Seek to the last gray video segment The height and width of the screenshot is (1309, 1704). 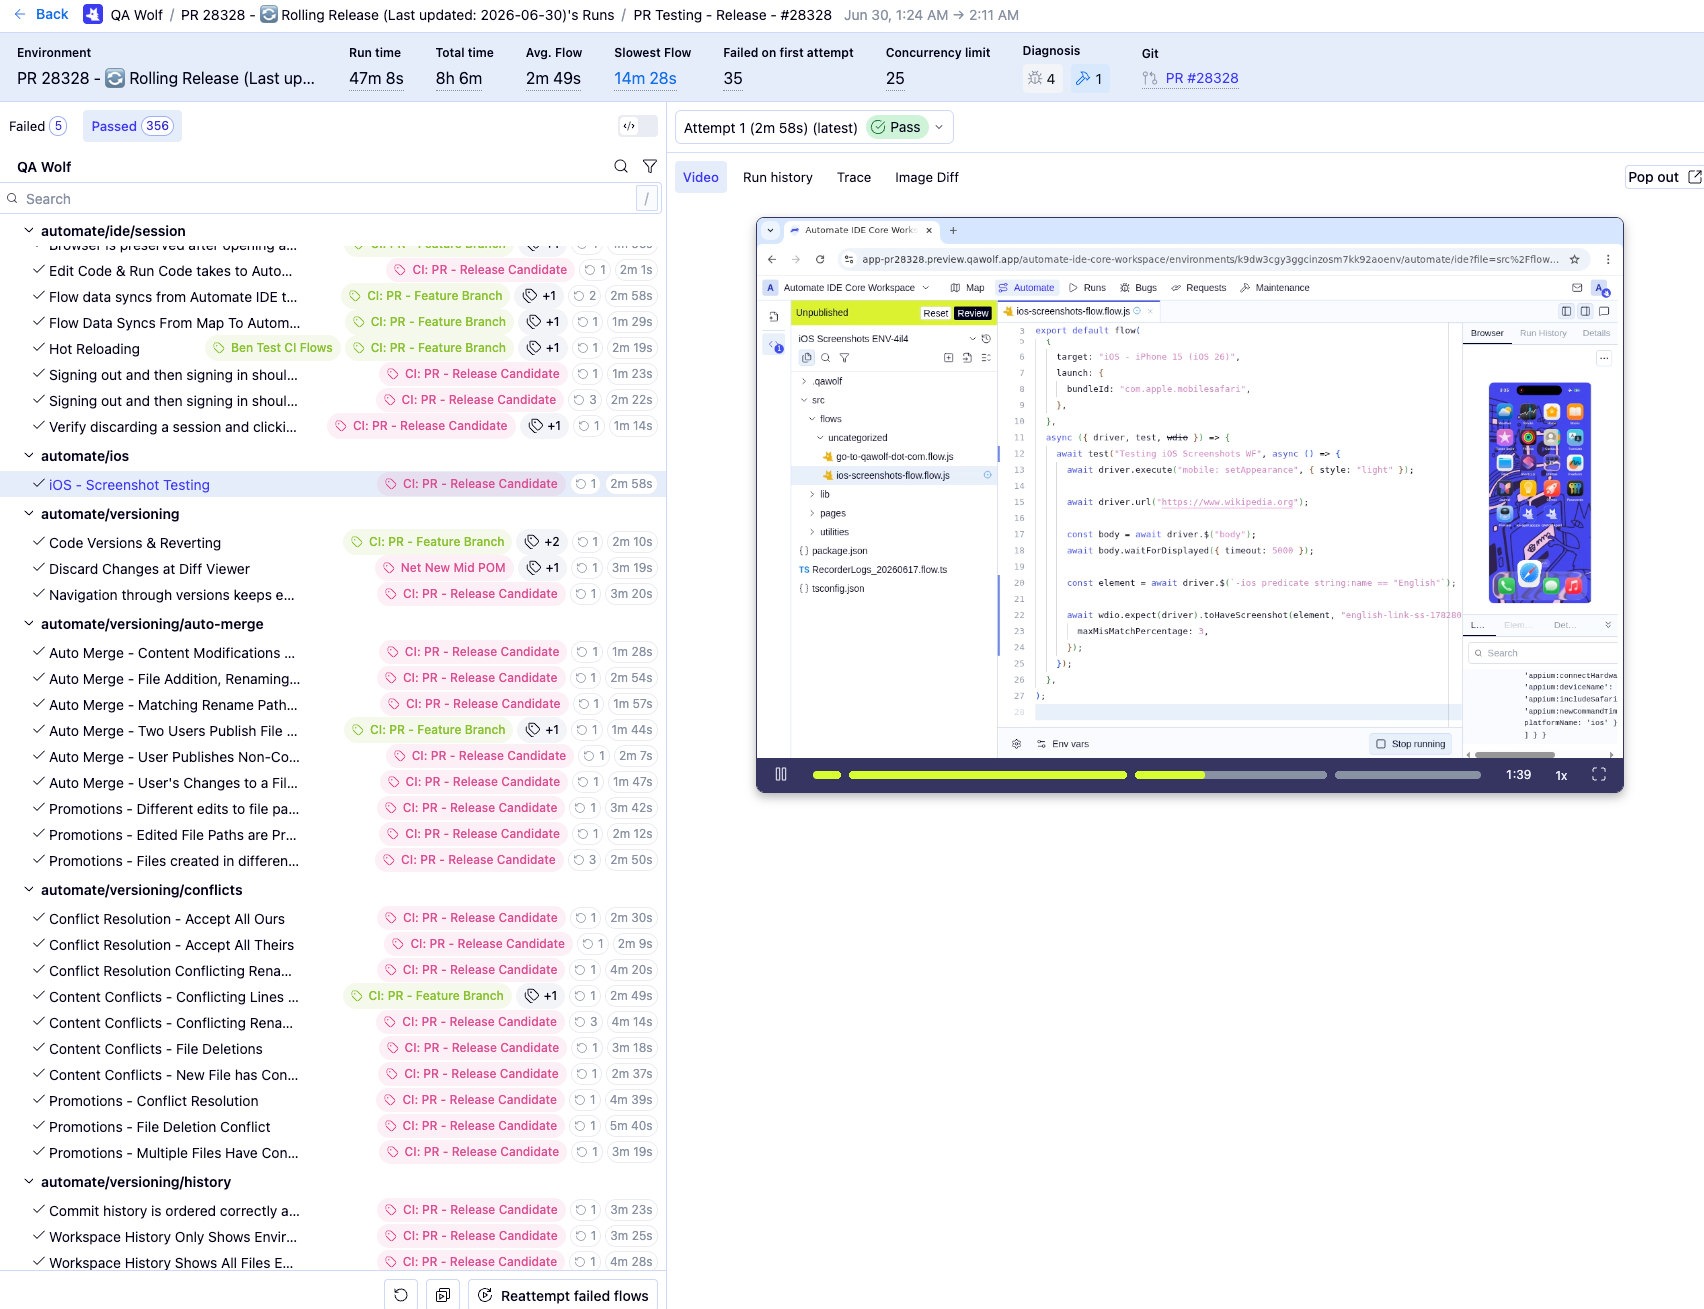[x=1407, y=775]
